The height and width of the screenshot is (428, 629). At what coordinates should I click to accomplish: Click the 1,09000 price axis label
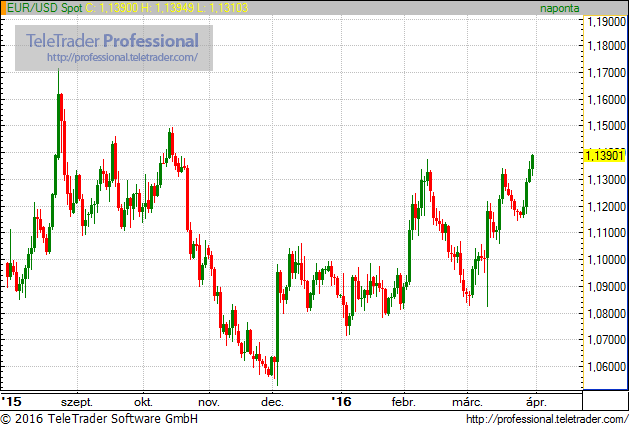click(x=606, y=286)
